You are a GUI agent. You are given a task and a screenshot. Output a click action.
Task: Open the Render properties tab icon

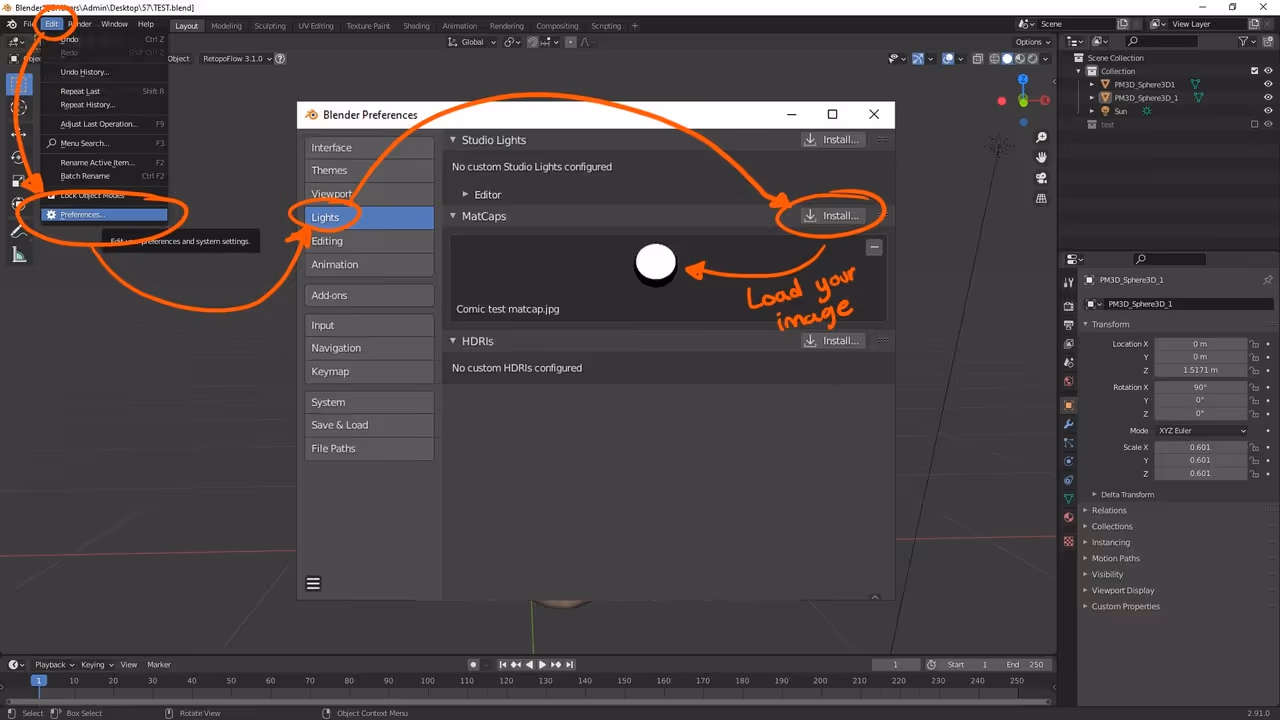coord(1069,306)
